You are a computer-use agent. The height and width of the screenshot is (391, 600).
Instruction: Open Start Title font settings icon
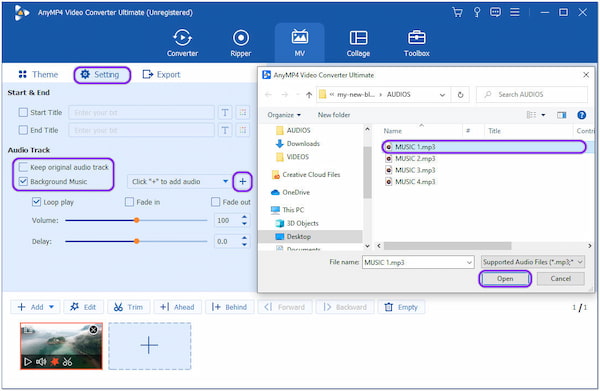pos(225,112)
